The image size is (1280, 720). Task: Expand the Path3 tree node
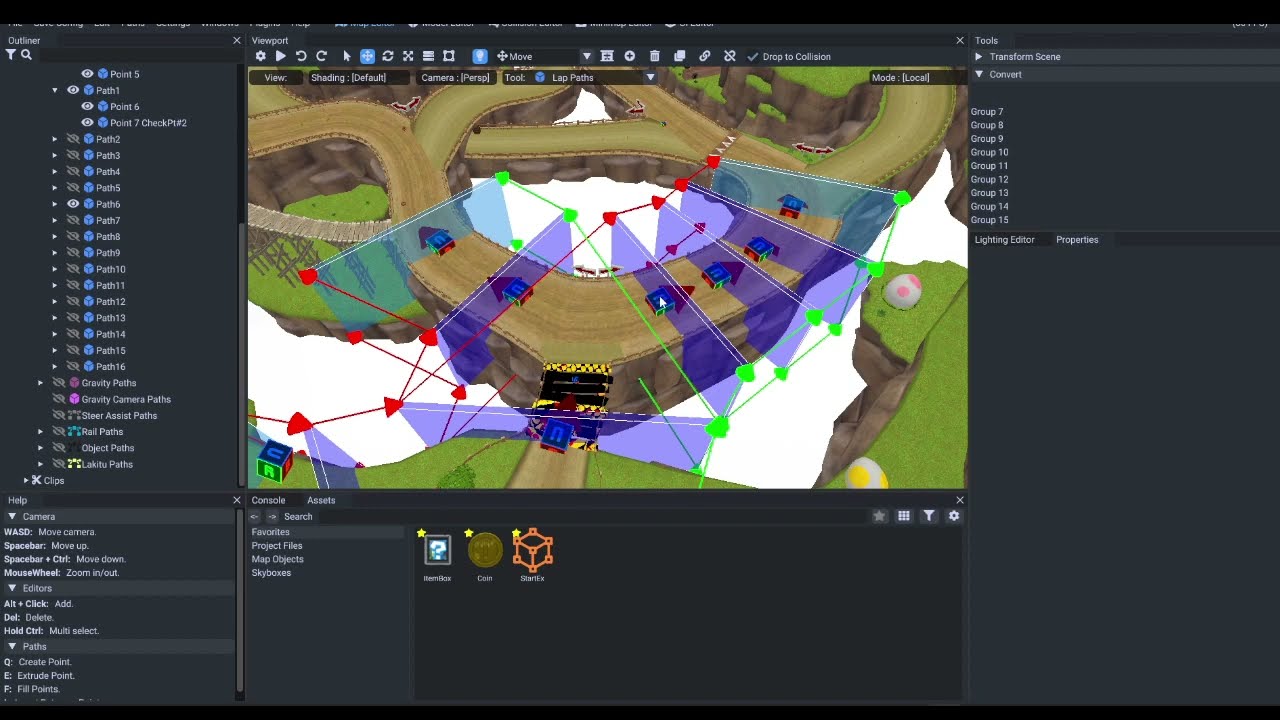pyautogui.click(x=55, y=155)
